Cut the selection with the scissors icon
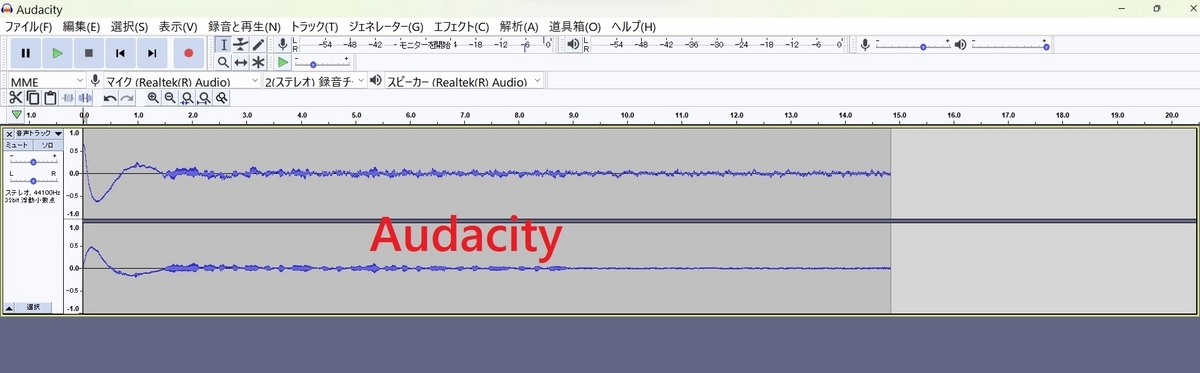This screenshot has height=373, width=1200. [16, 97]
